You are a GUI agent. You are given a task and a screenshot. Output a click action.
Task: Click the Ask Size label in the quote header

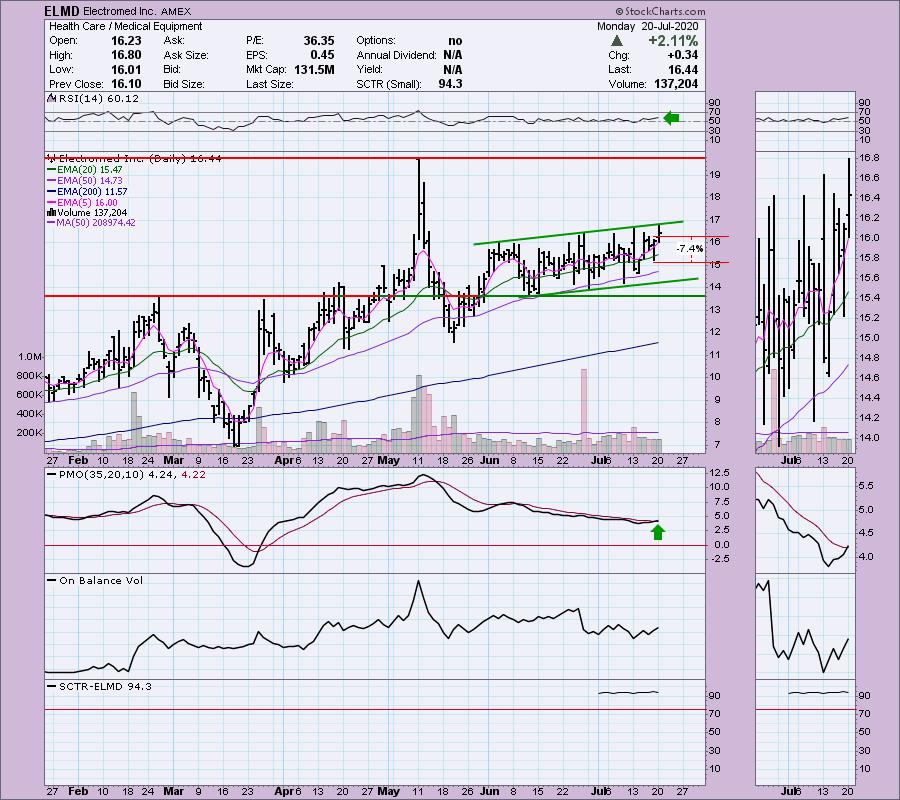186,55
